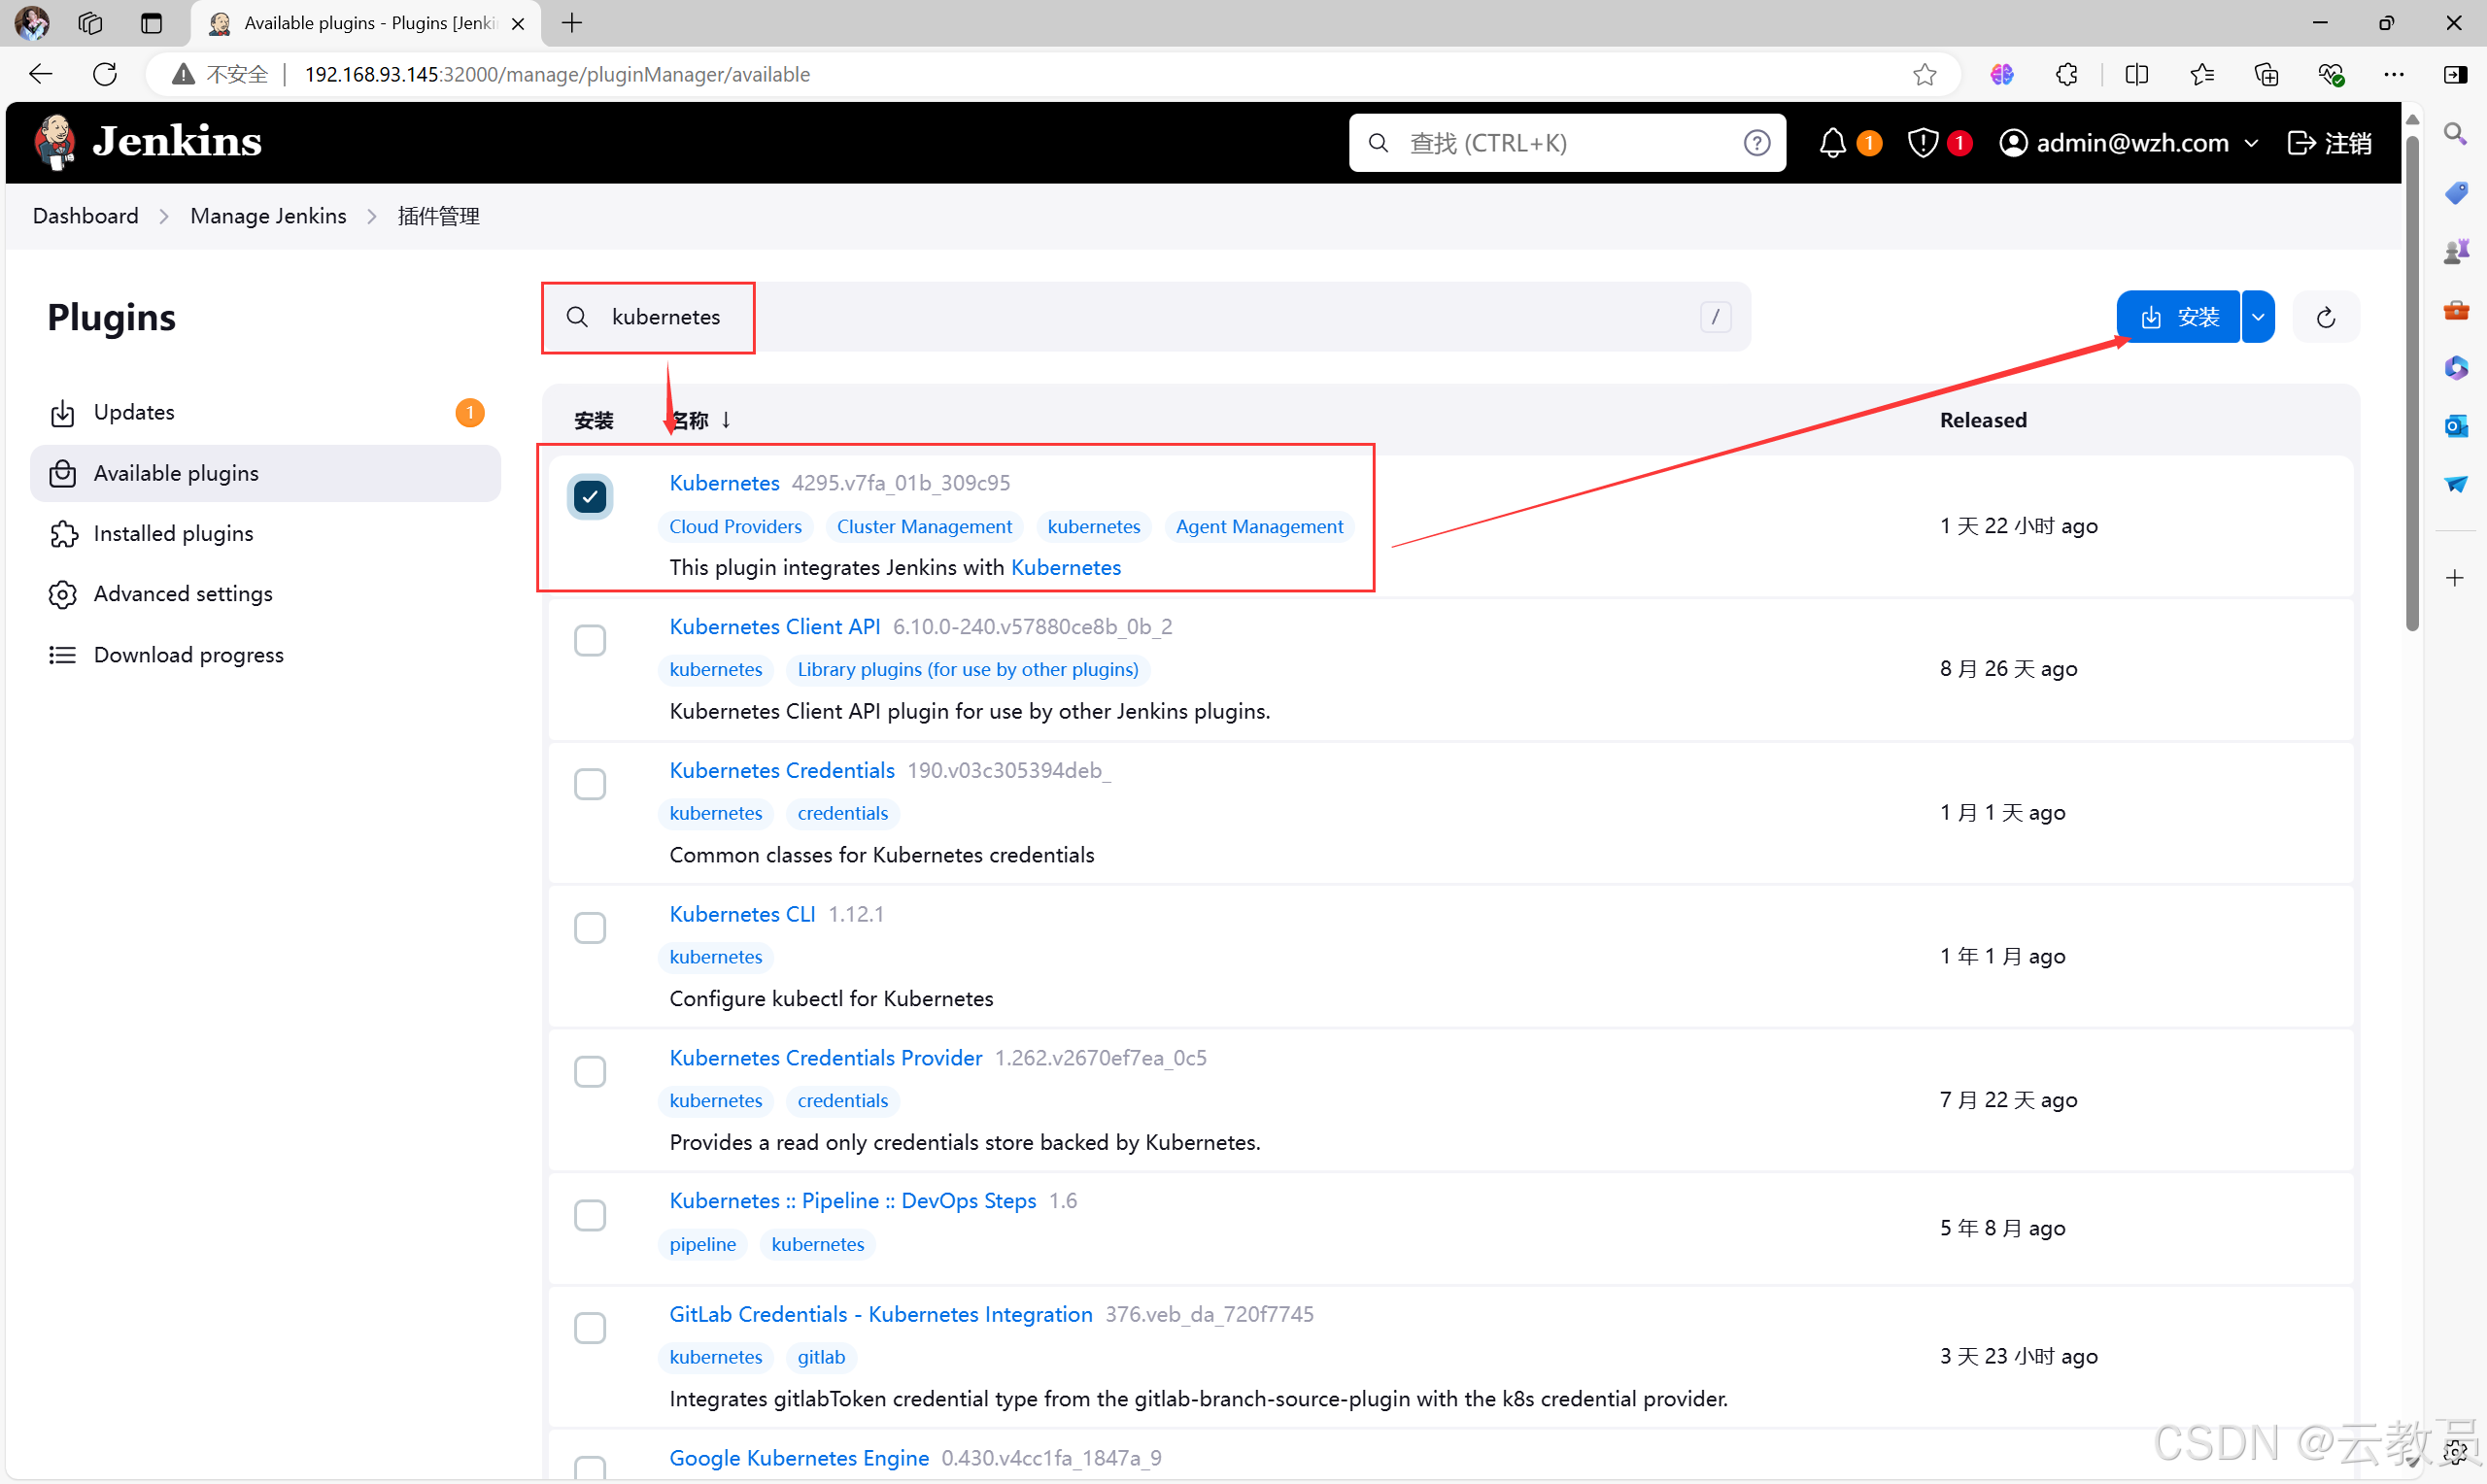This screenshot has height=1484, width=2487.
Task: Click the Cloud Providers tag
Action: (x=735, y=527)
